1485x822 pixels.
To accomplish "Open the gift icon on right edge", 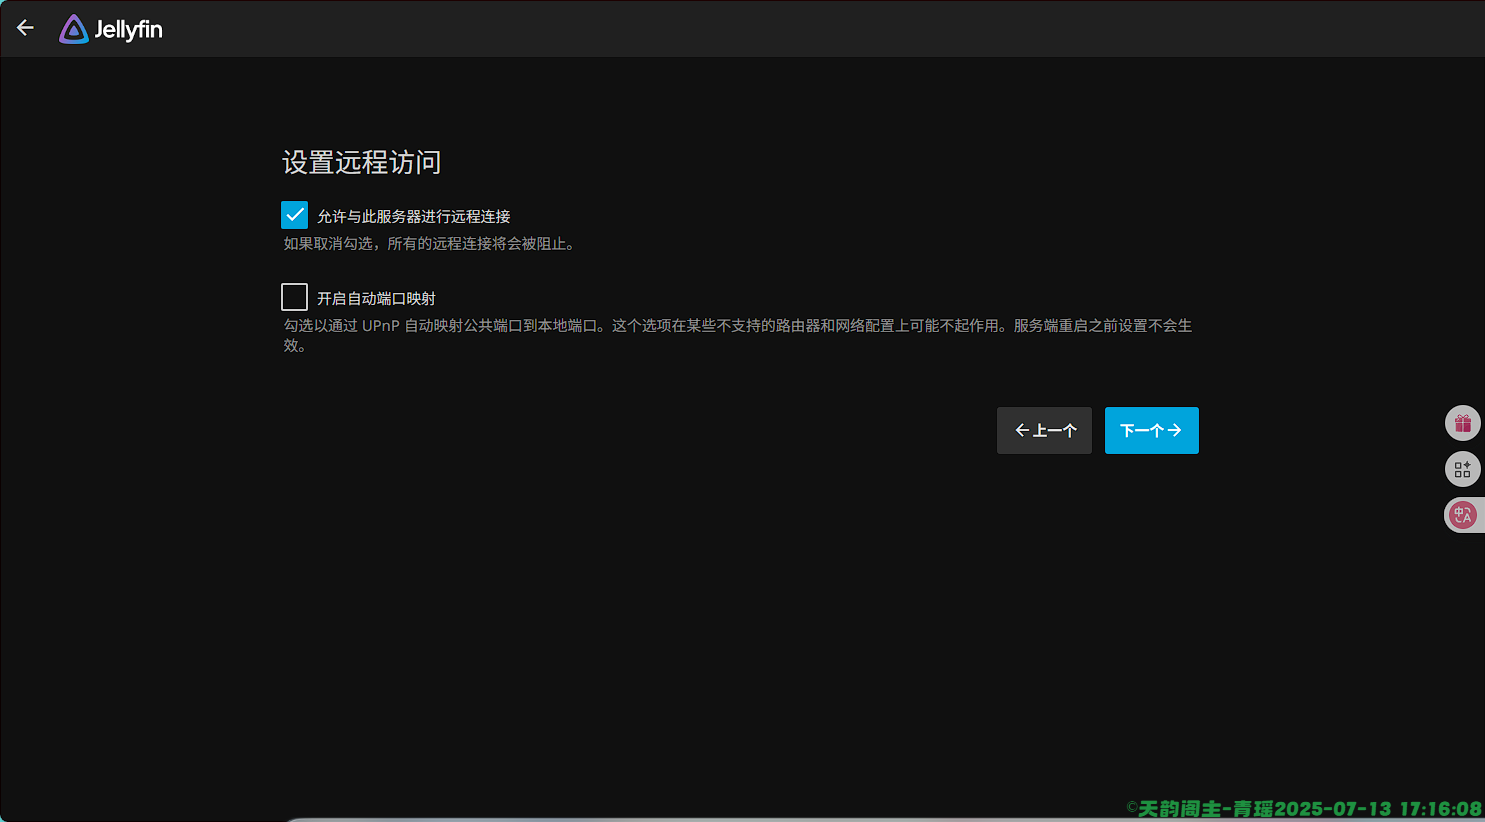I will pyautogui.click(x=1463, y=423).
